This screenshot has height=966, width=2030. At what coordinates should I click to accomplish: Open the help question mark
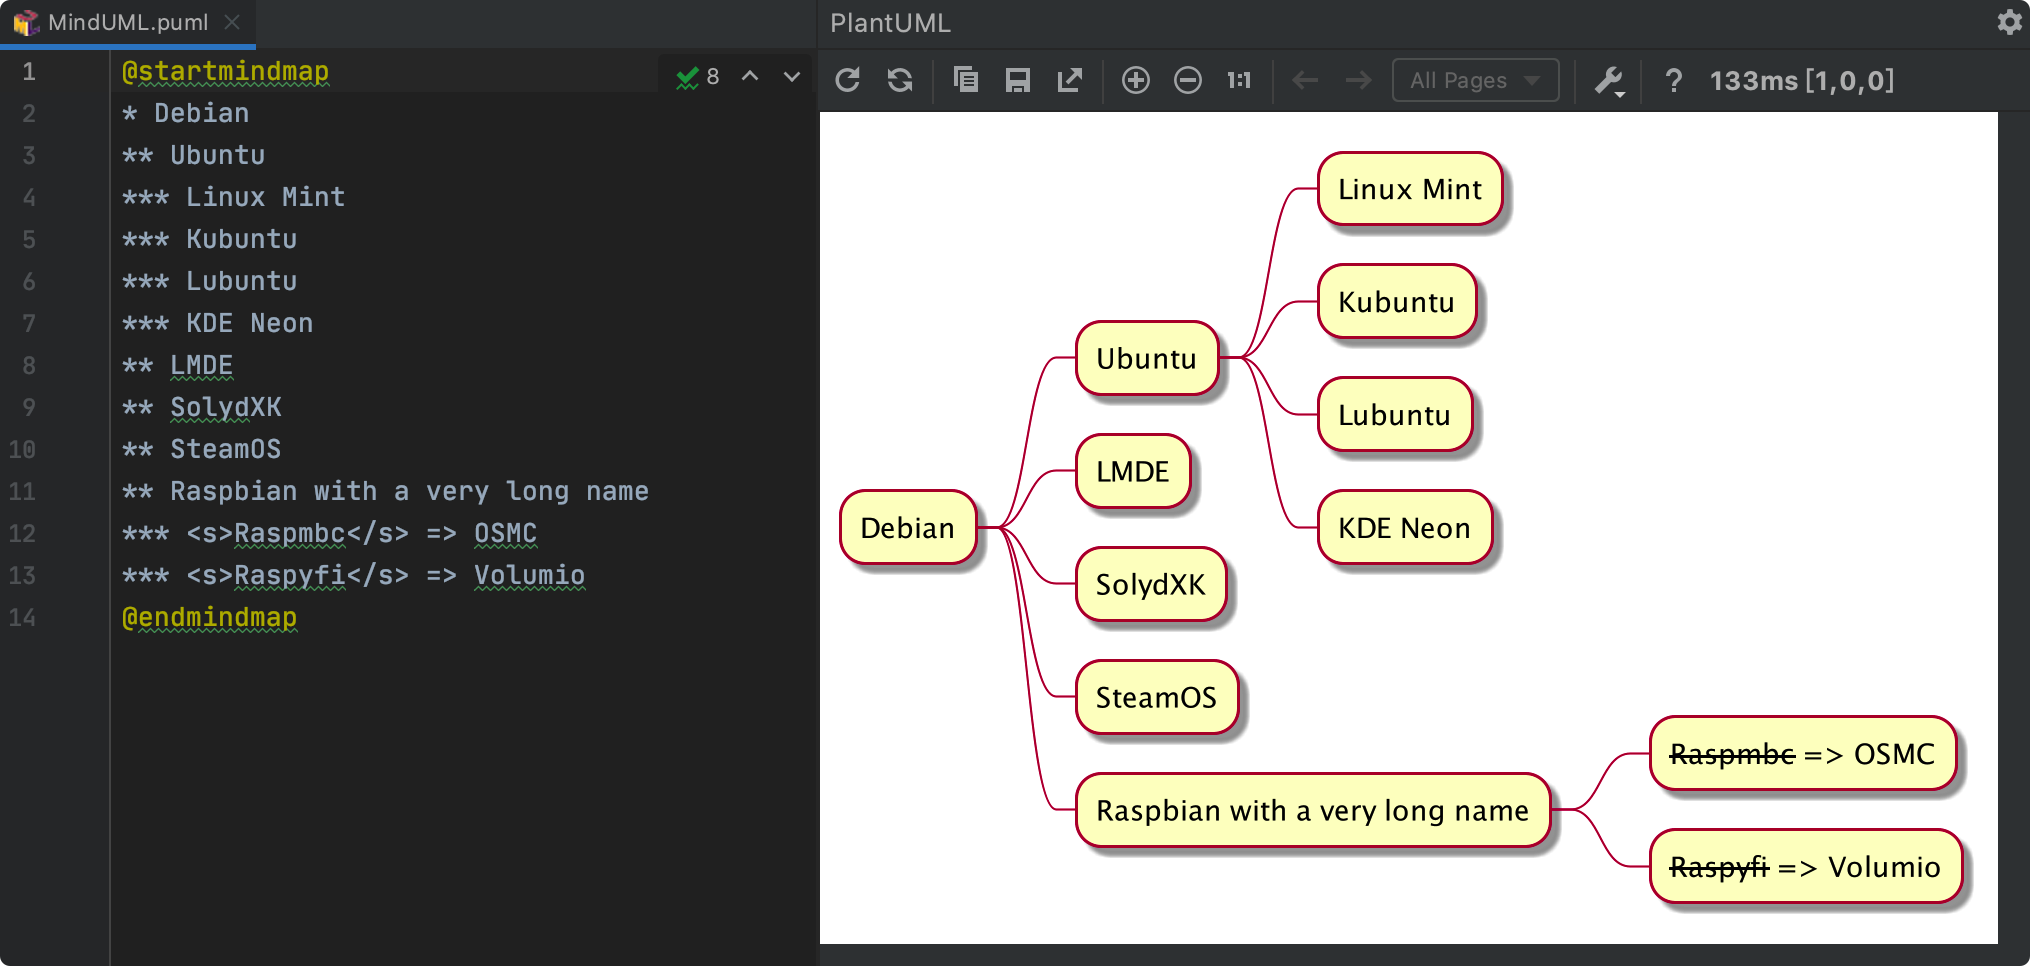pyautogui.click(x=1673, y=80)
